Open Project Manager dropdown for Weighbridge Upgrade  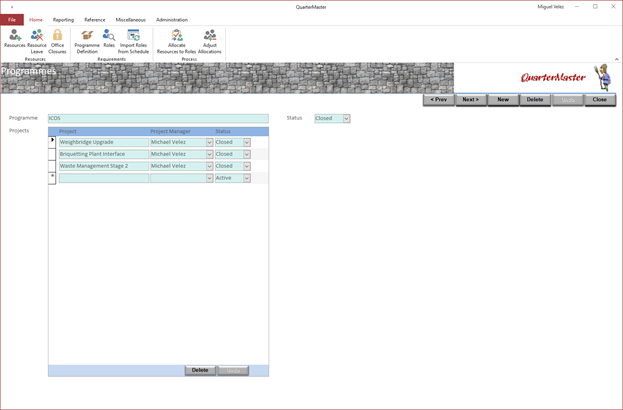pyautogui.click(x=209, y=142)
